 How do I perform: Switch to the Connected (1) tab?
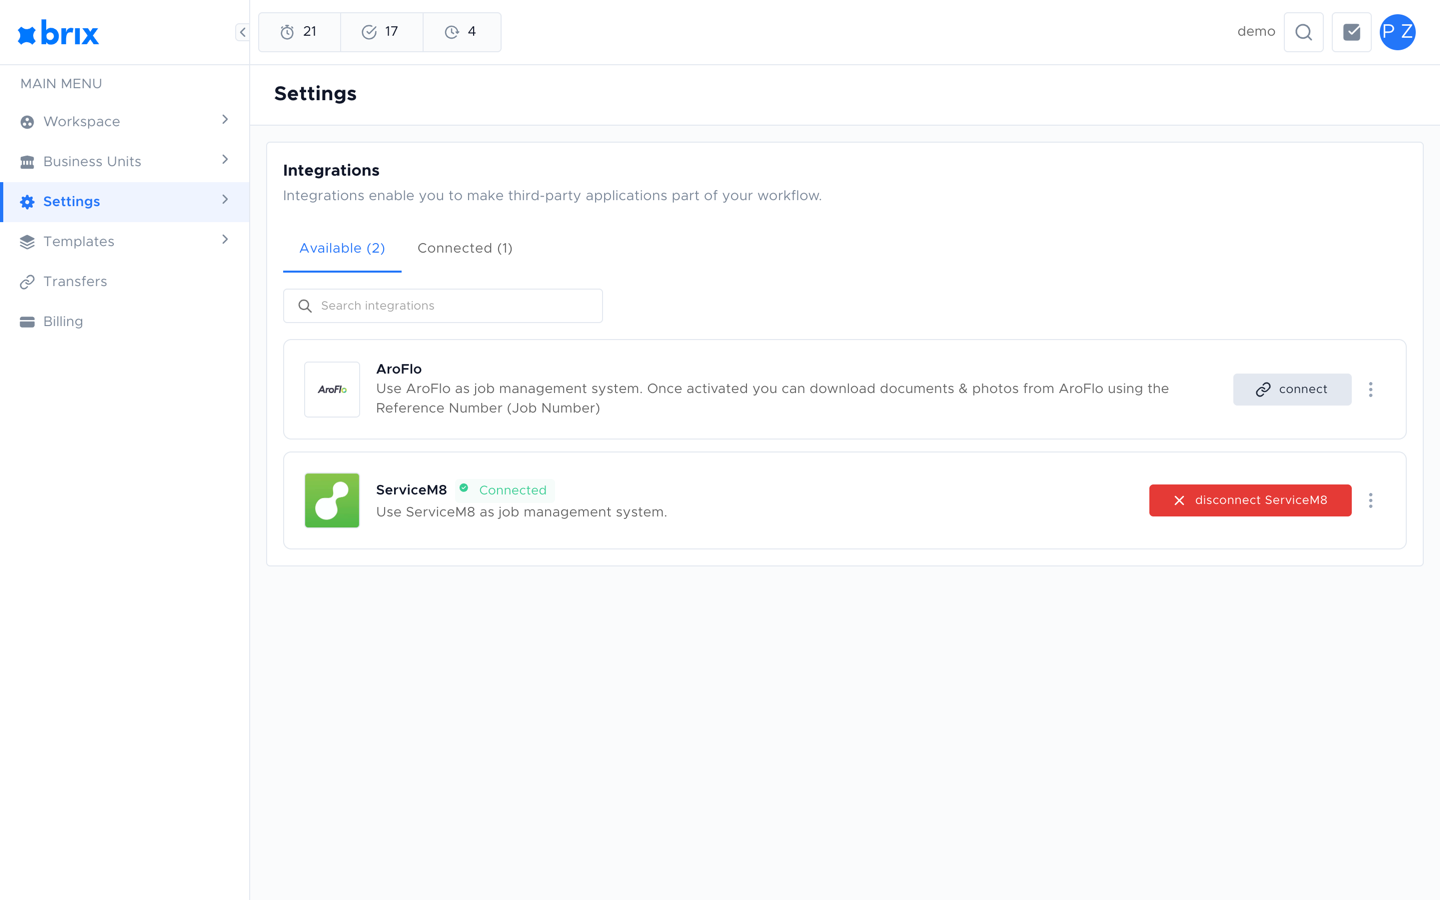465,249
